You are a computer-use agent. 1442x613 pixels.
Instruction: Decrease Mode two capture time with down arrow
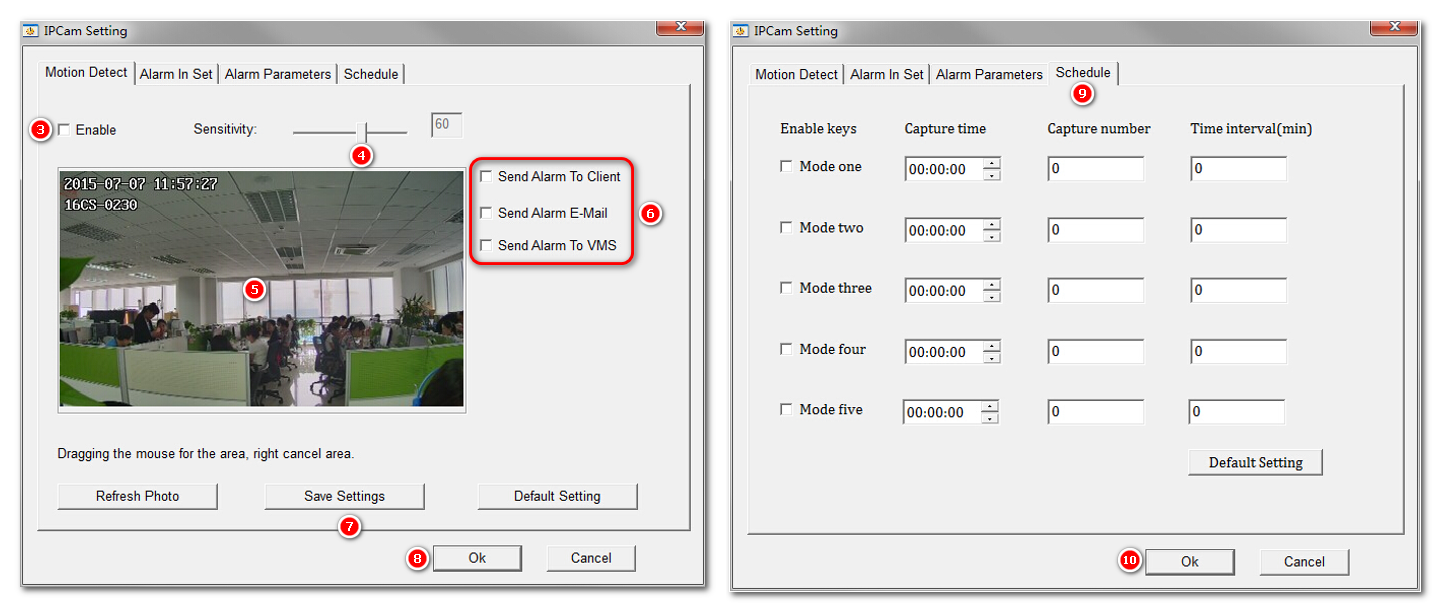coord(991,237)
